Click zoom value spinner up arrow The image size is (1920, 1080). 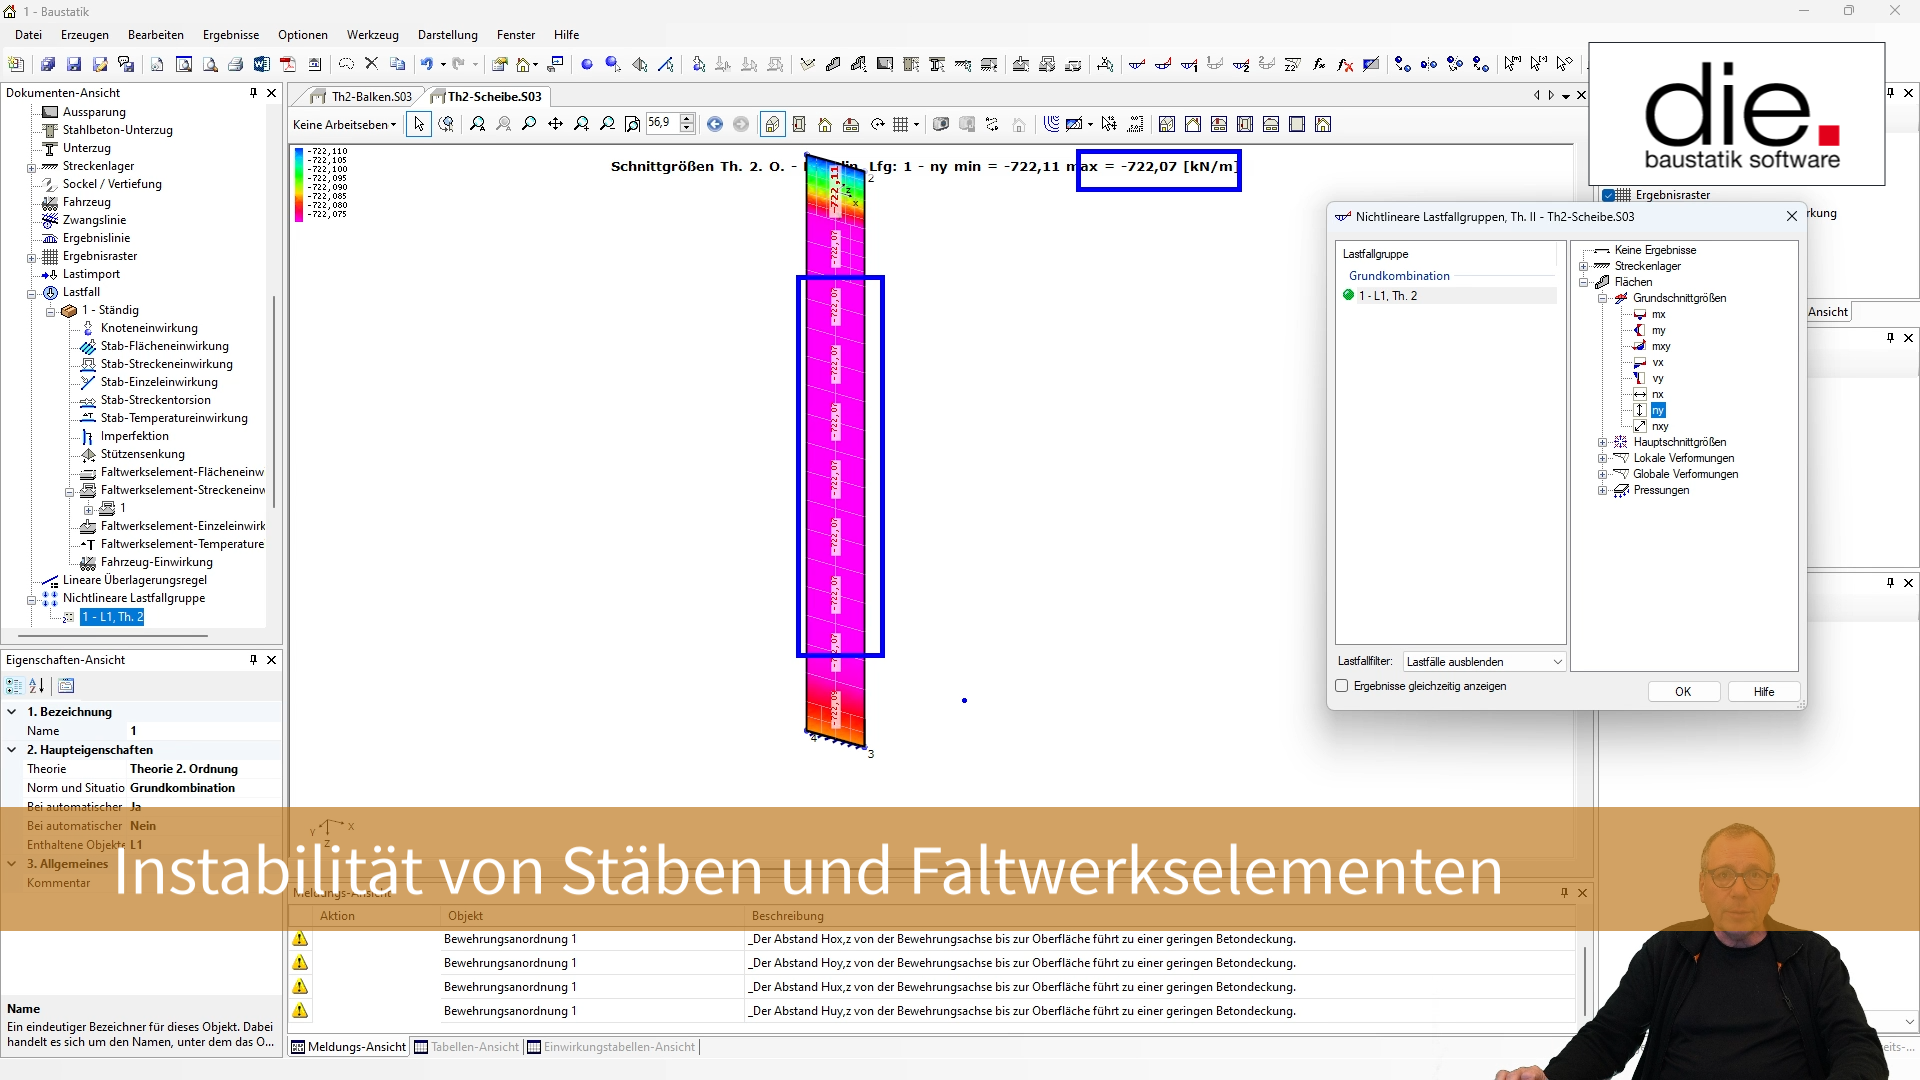pos(687,119)
